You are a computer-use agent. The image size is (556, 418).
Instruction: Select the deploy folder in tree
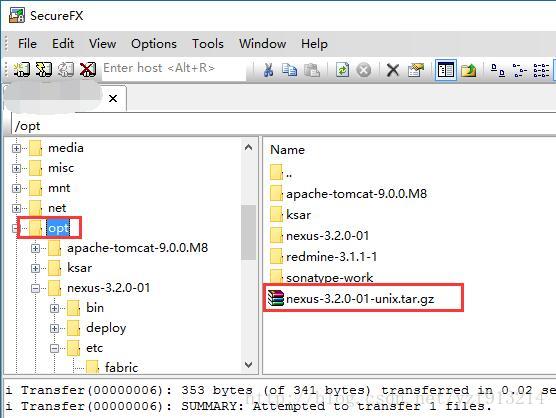[x=106, y=328]
